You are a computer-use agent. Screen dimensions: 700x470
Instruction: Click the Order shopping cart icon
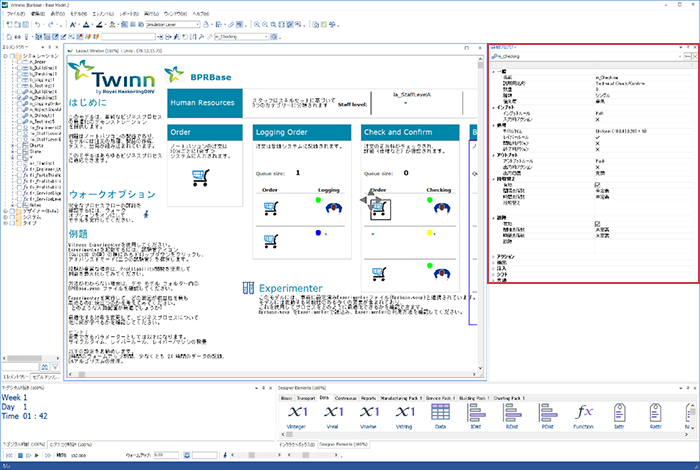(x=200, y=178)
